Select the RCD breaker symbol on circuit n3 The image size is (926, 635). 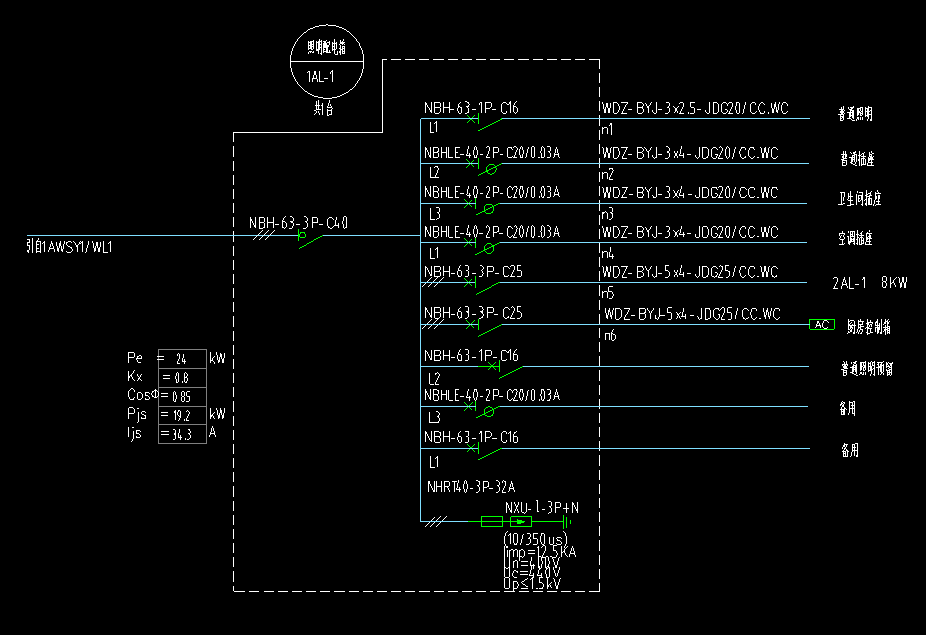click(x=480, y=207)
